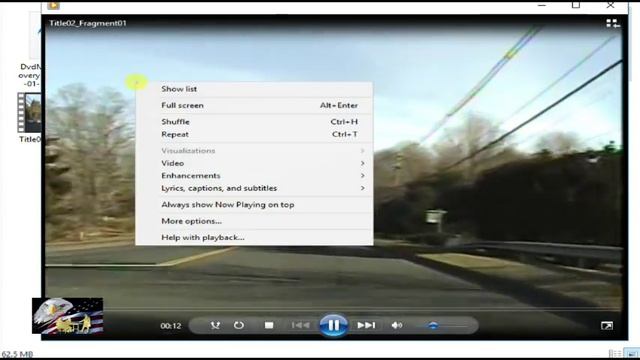
Task: Go to previous track in player controls
Action: click(300, 325)
